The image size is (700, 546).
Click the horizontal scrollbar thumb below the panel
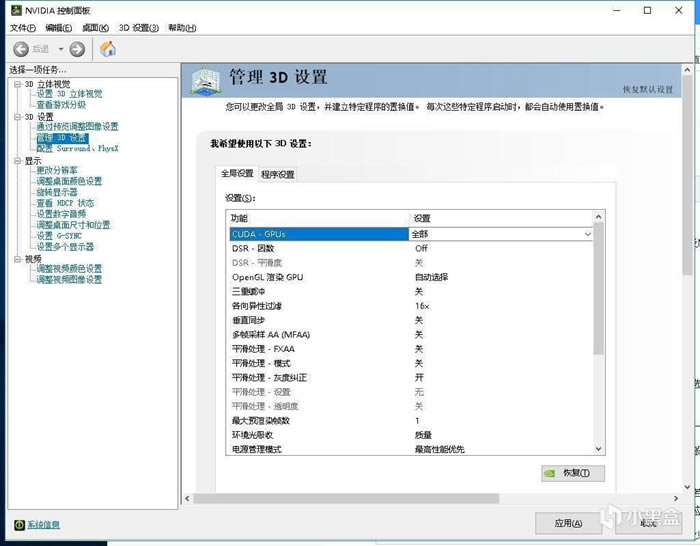tap(346, 498)
